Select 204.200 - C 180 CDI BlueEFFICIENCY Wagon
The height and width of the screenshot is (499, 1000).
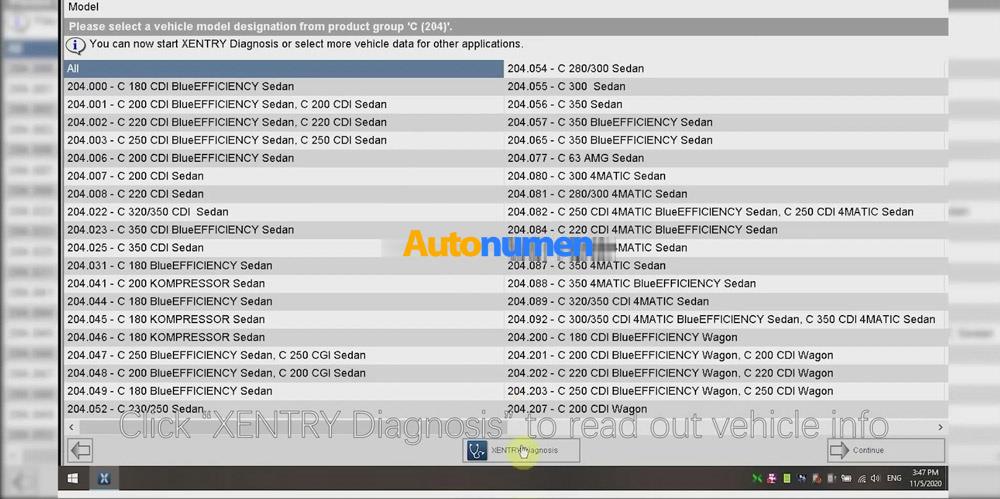click(x=725, y=337)
